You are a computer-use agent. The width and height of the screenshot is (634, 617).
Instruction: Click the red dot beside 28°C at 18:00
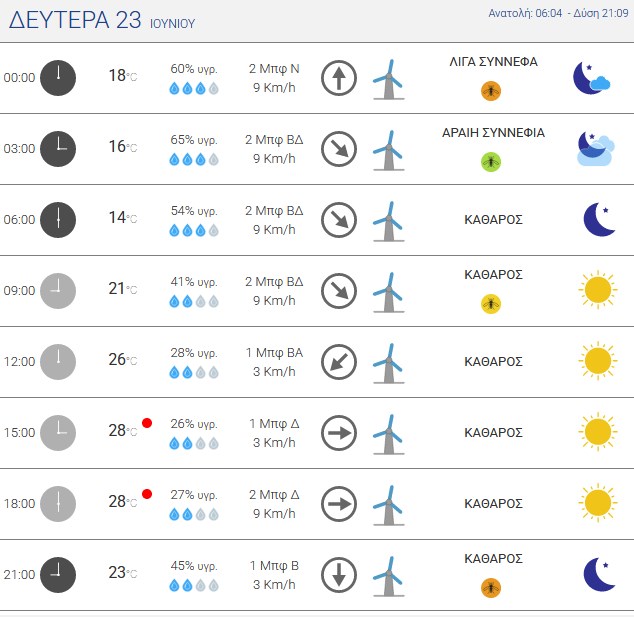pyautogui.click(x=147, y=494)
